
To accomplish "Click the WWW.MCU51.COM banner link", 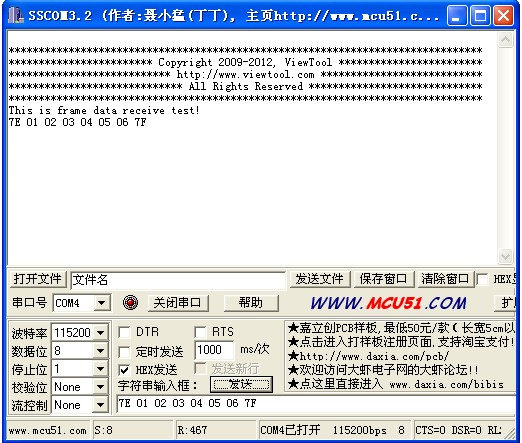I will [388, 303].
